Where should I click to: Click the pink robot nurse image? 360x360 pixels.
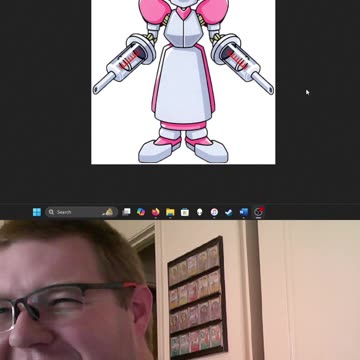tap(183, 82)
